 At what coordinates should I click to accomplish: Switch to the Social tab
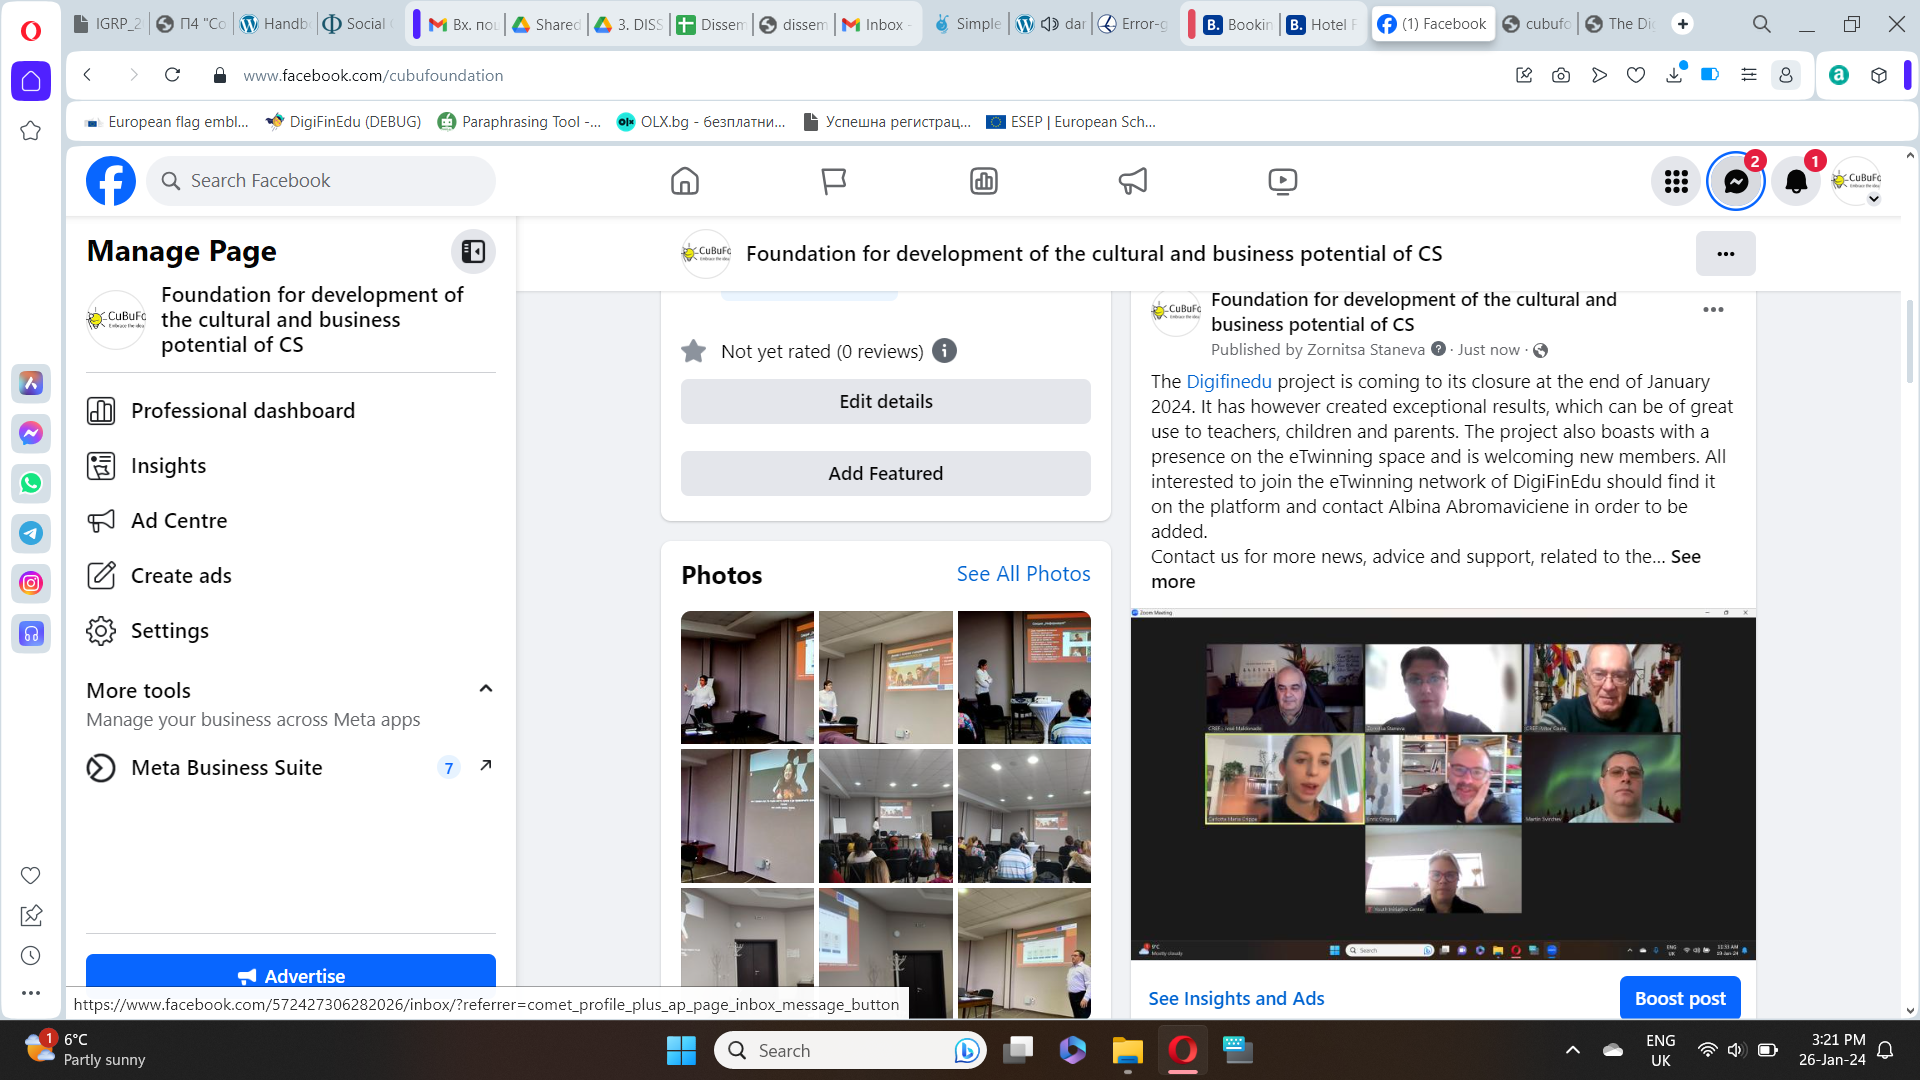pos(357,24)
